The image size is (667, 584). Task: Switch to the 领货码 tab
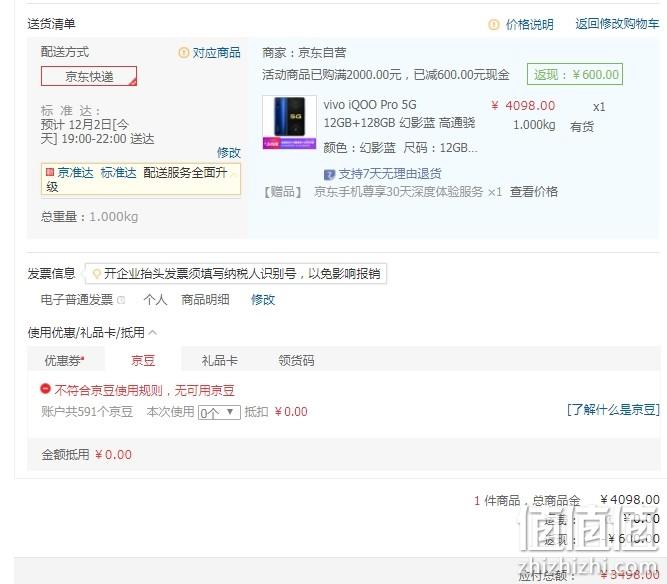(296, 361)
